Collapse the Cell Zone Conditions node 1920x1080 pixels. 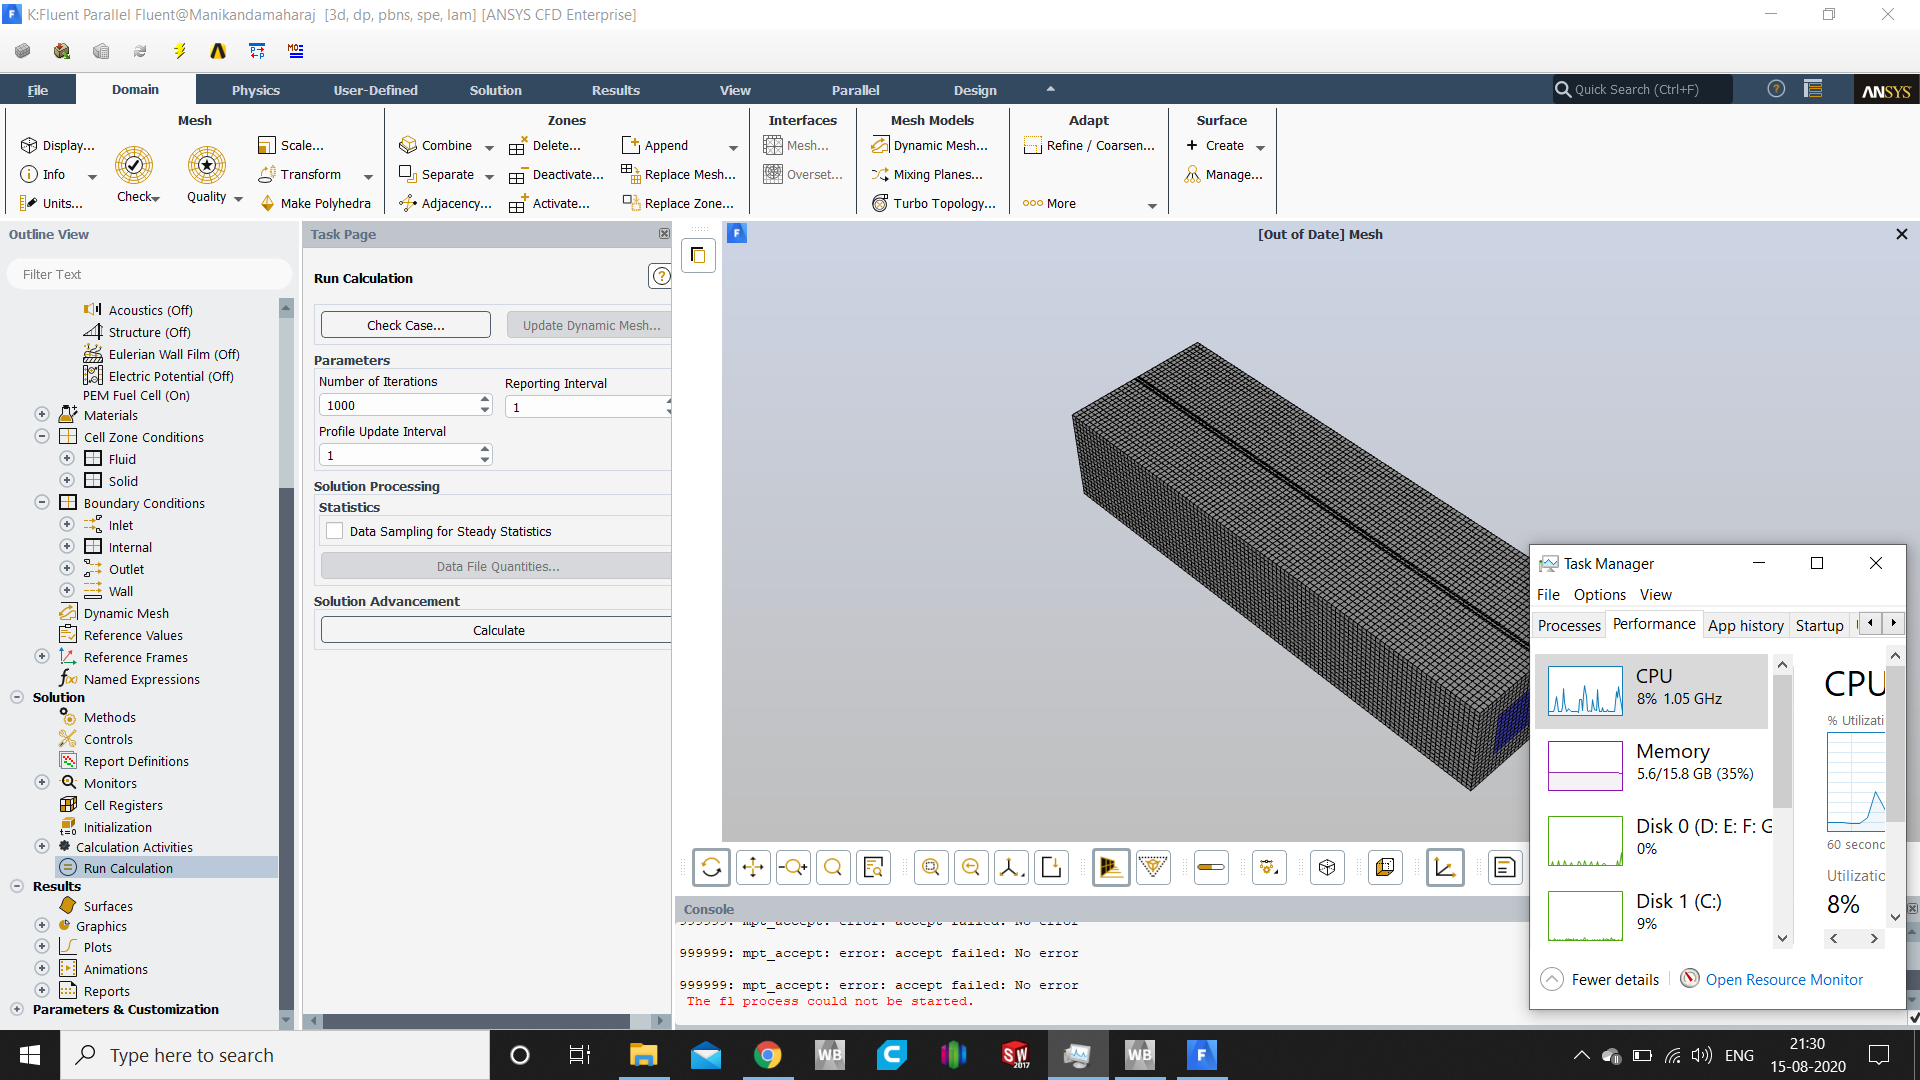click(x=42, y=436)
